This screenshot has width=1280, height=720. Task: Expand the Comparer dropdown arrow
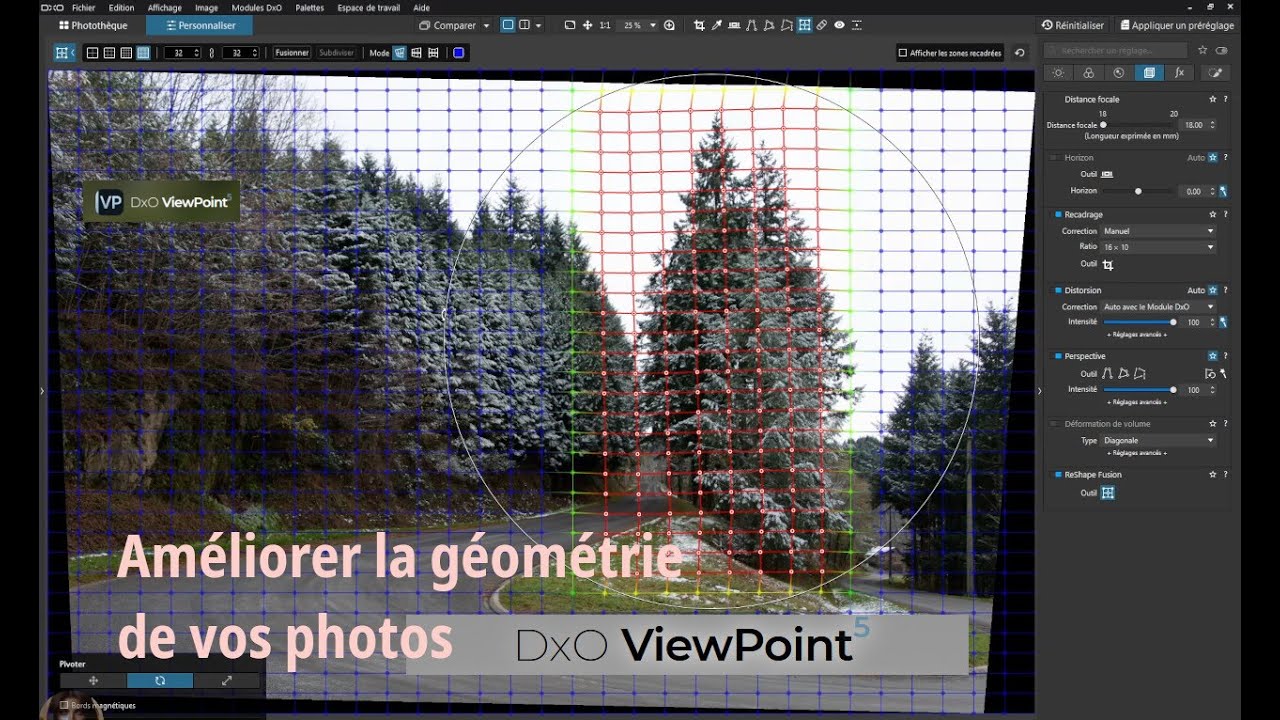pyautogui.click(x=487, y=25)
